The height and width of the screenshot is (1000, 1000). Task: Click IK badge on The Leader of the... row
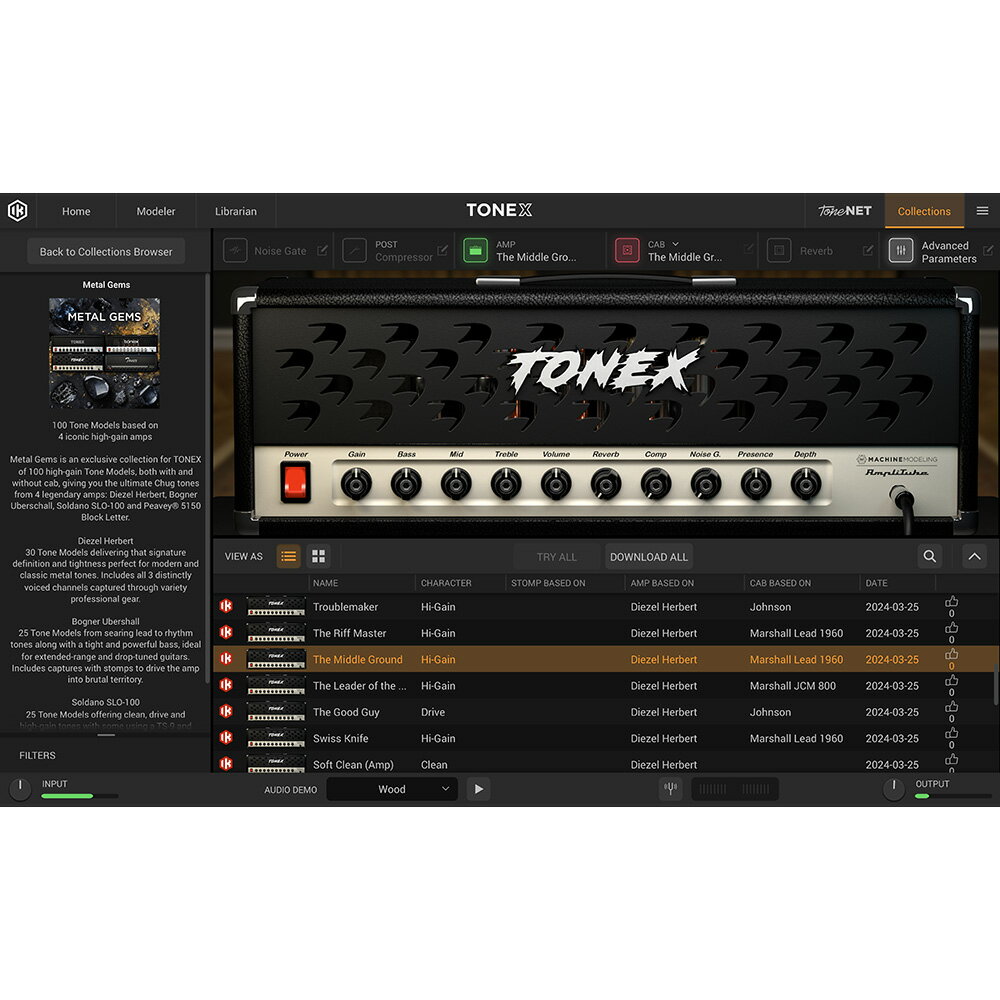(x=226, y=685)
